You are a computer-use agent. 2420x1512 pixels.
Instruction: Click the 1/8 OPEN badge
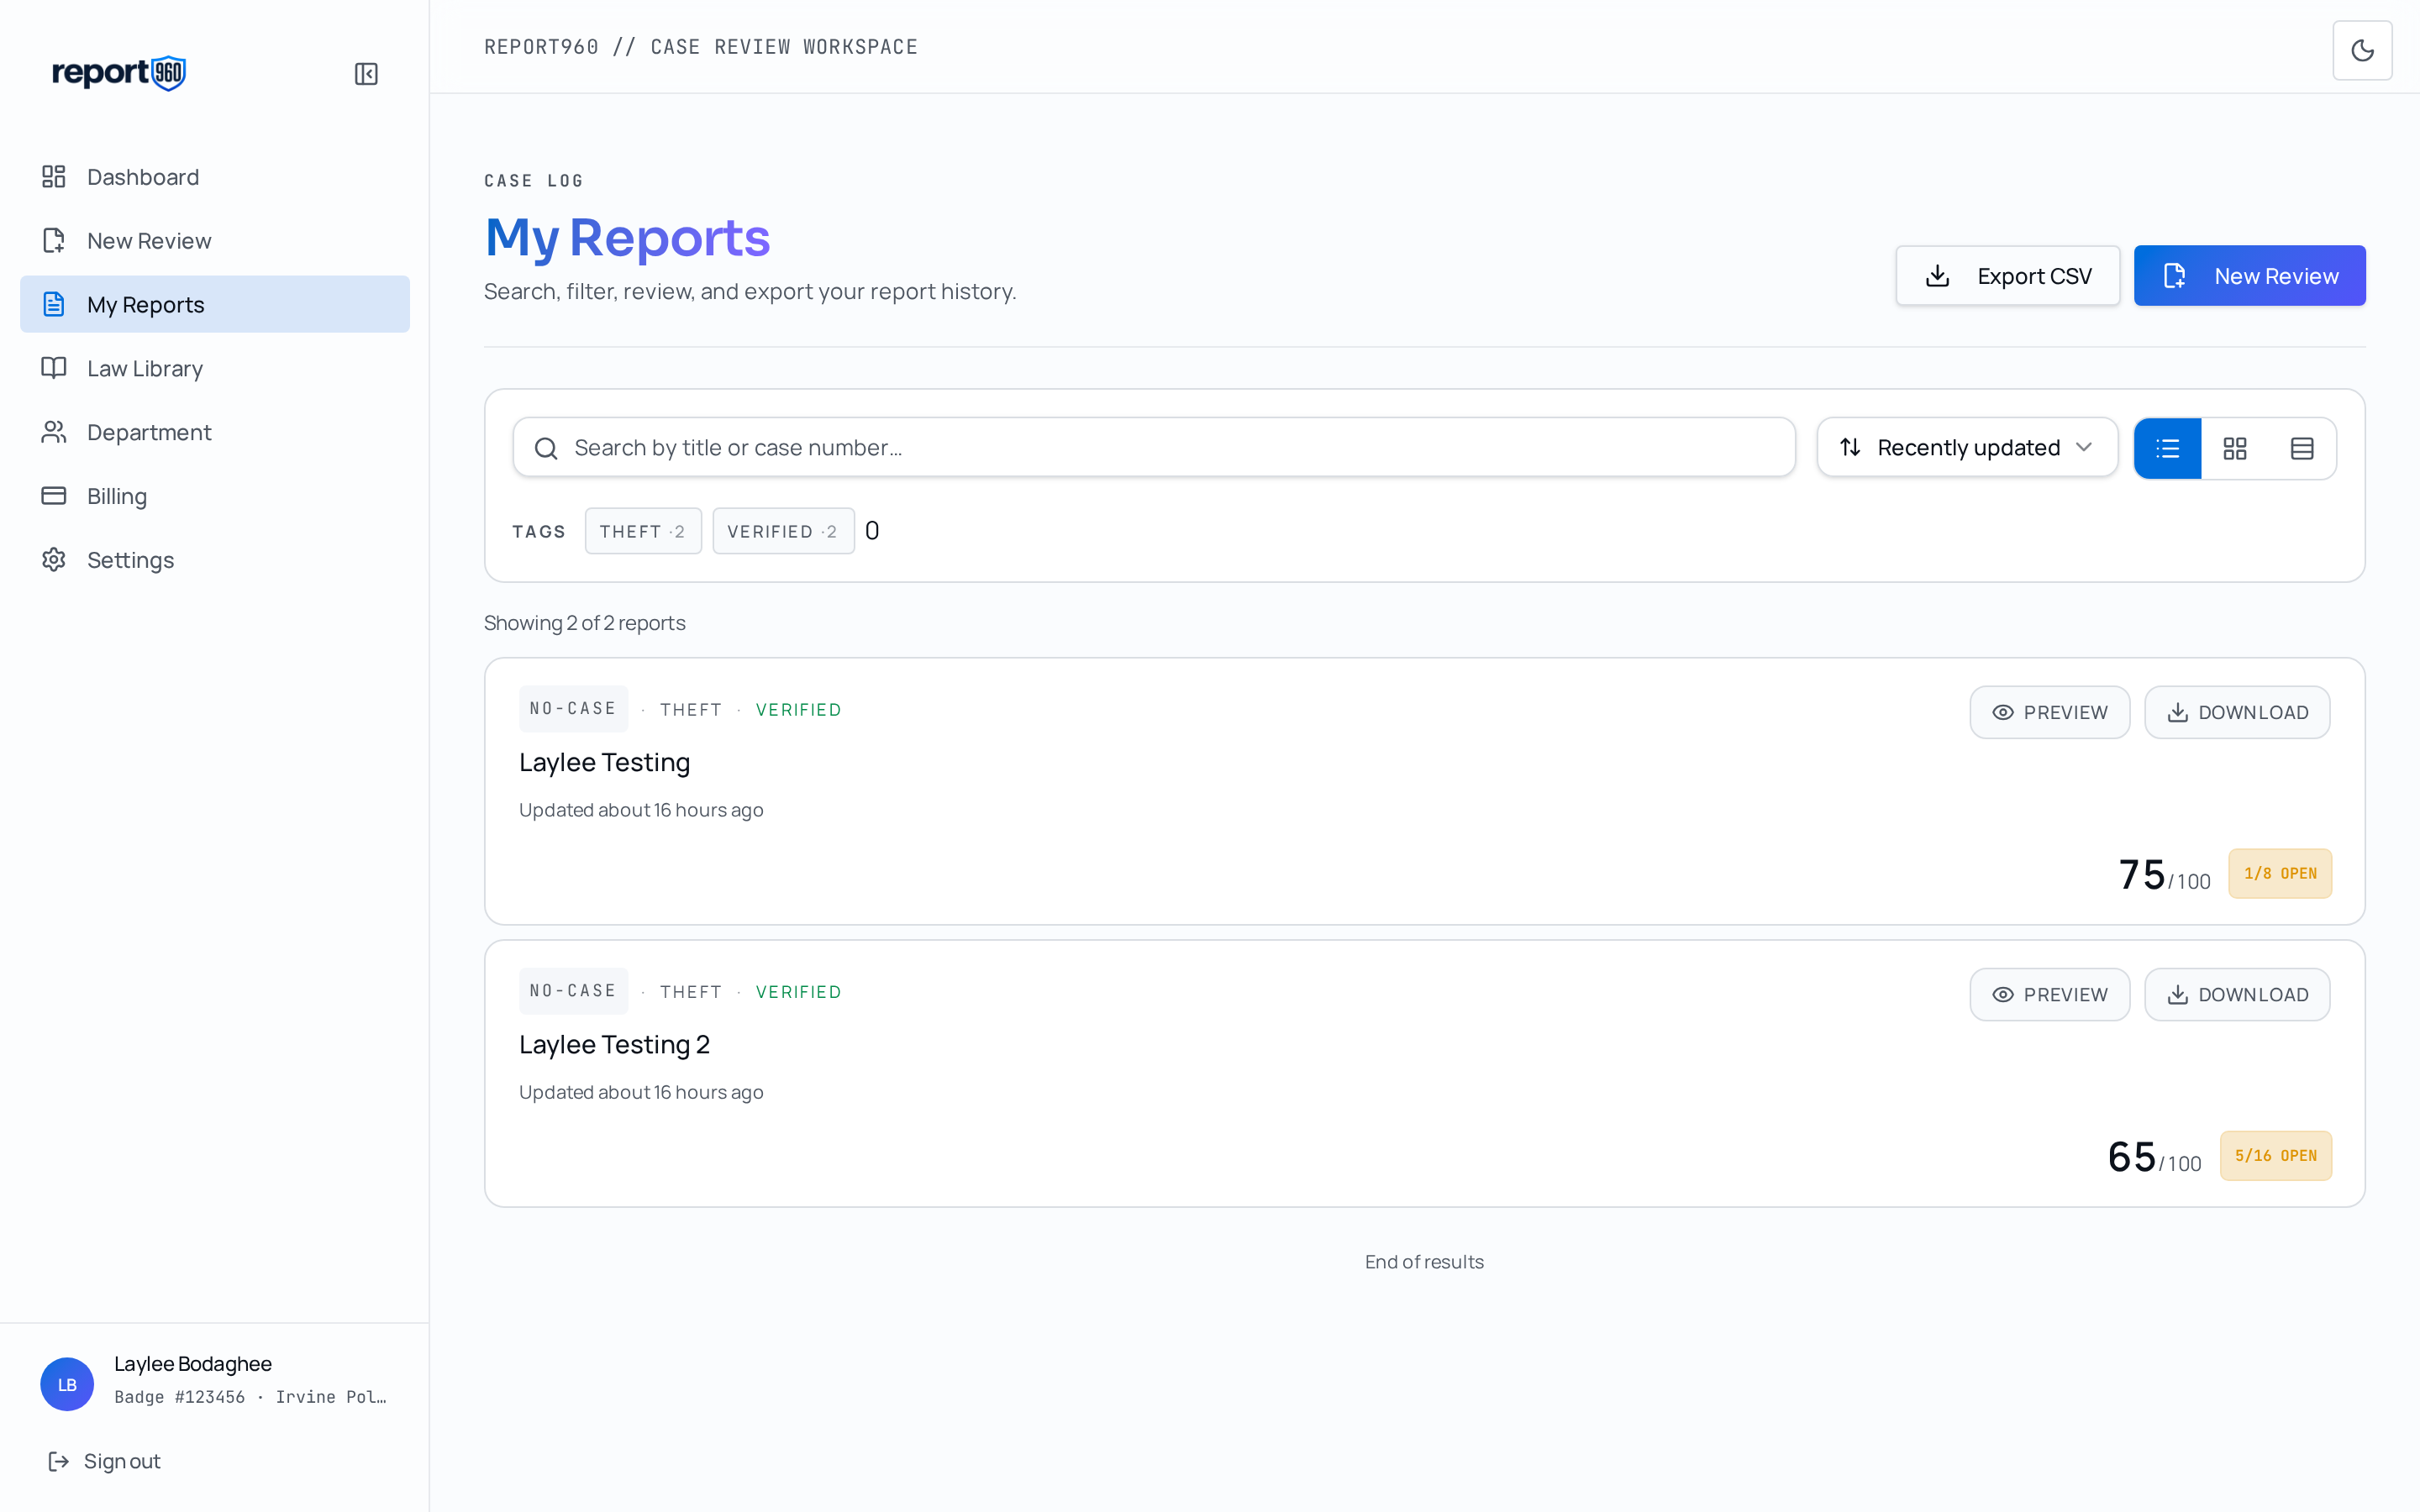[x=2280, y=873]
